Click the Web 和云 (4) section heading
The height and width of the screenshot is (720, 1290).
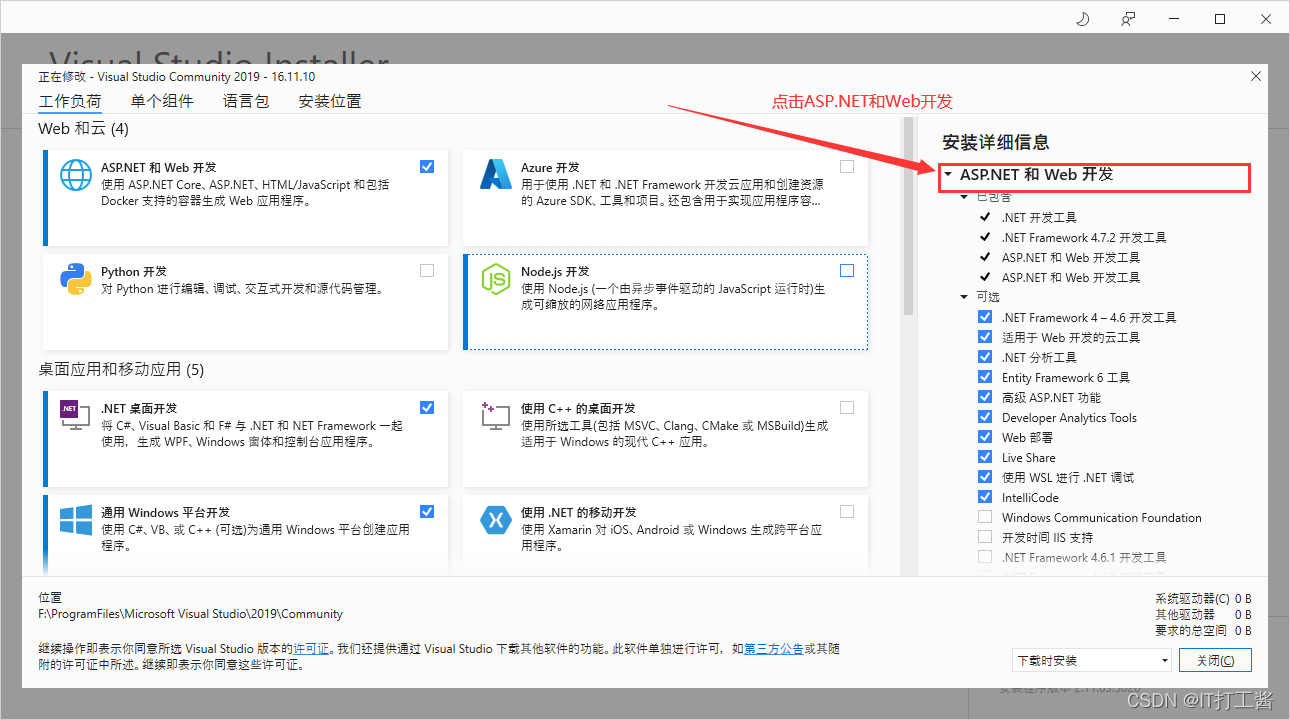coord(83,129)
